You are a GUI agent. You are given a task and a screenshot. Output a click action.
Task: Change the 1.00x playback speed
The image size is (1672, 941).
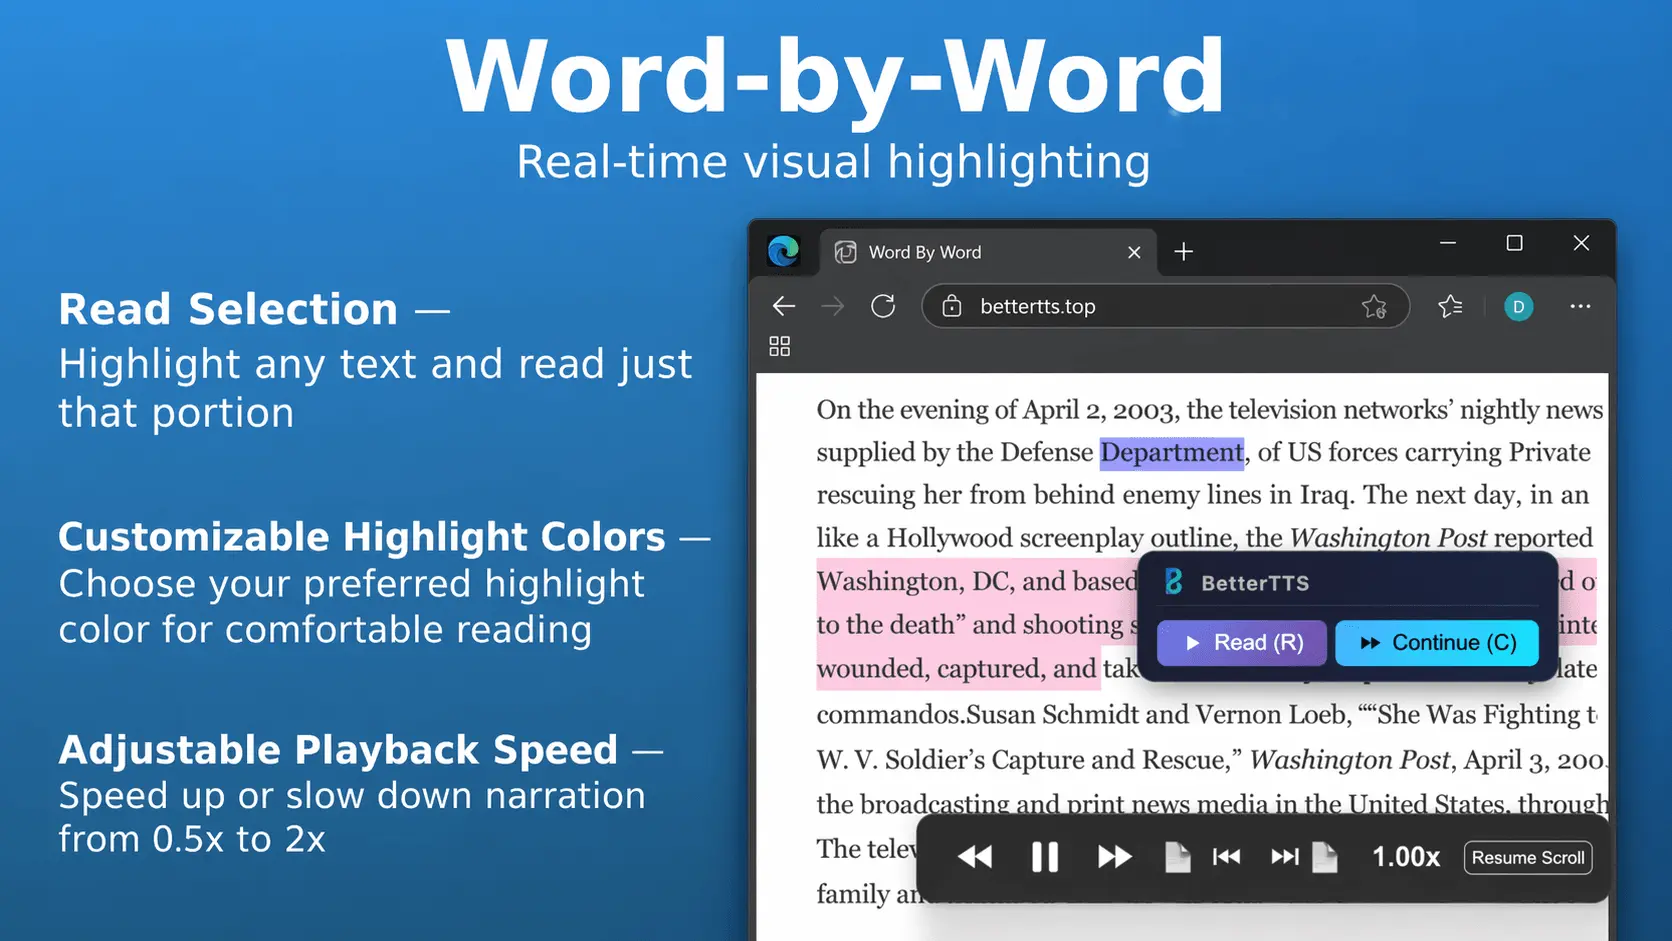tap(1406, 857)
